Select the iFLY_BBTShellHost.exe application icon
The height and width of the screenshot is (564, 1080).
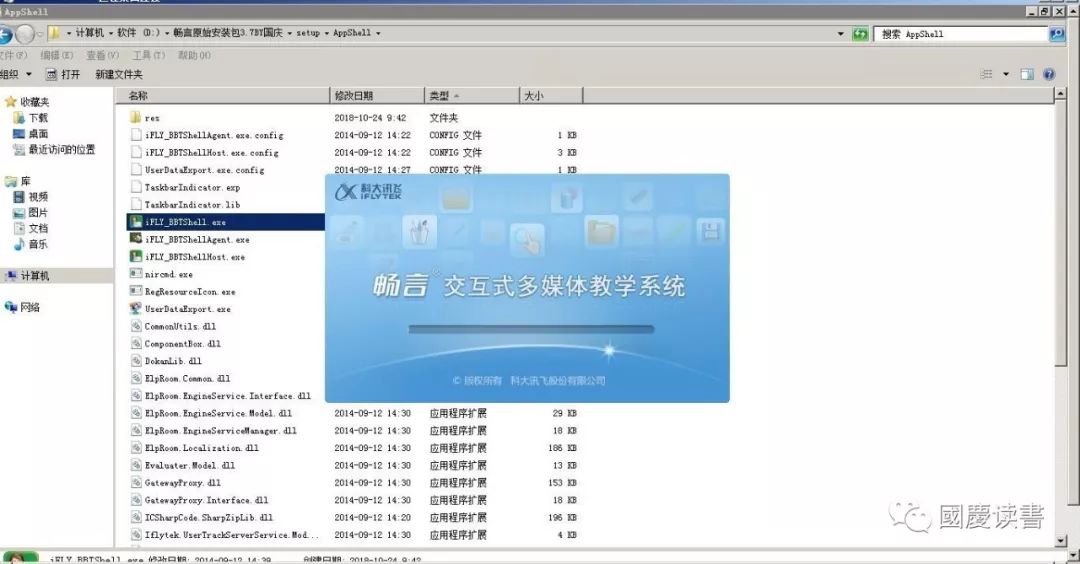[x=136, y=256]
